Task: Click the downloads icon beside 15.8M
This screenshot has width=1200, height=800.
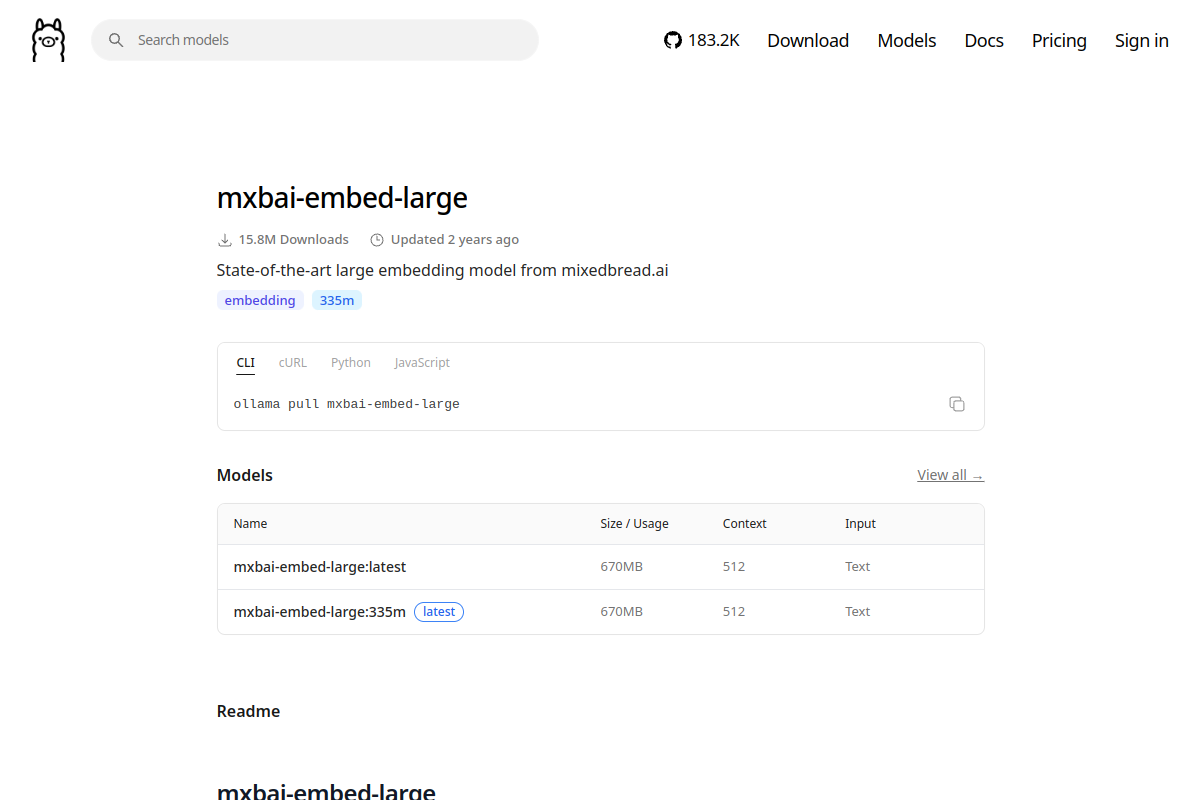Action: click(x=225, y=240)
